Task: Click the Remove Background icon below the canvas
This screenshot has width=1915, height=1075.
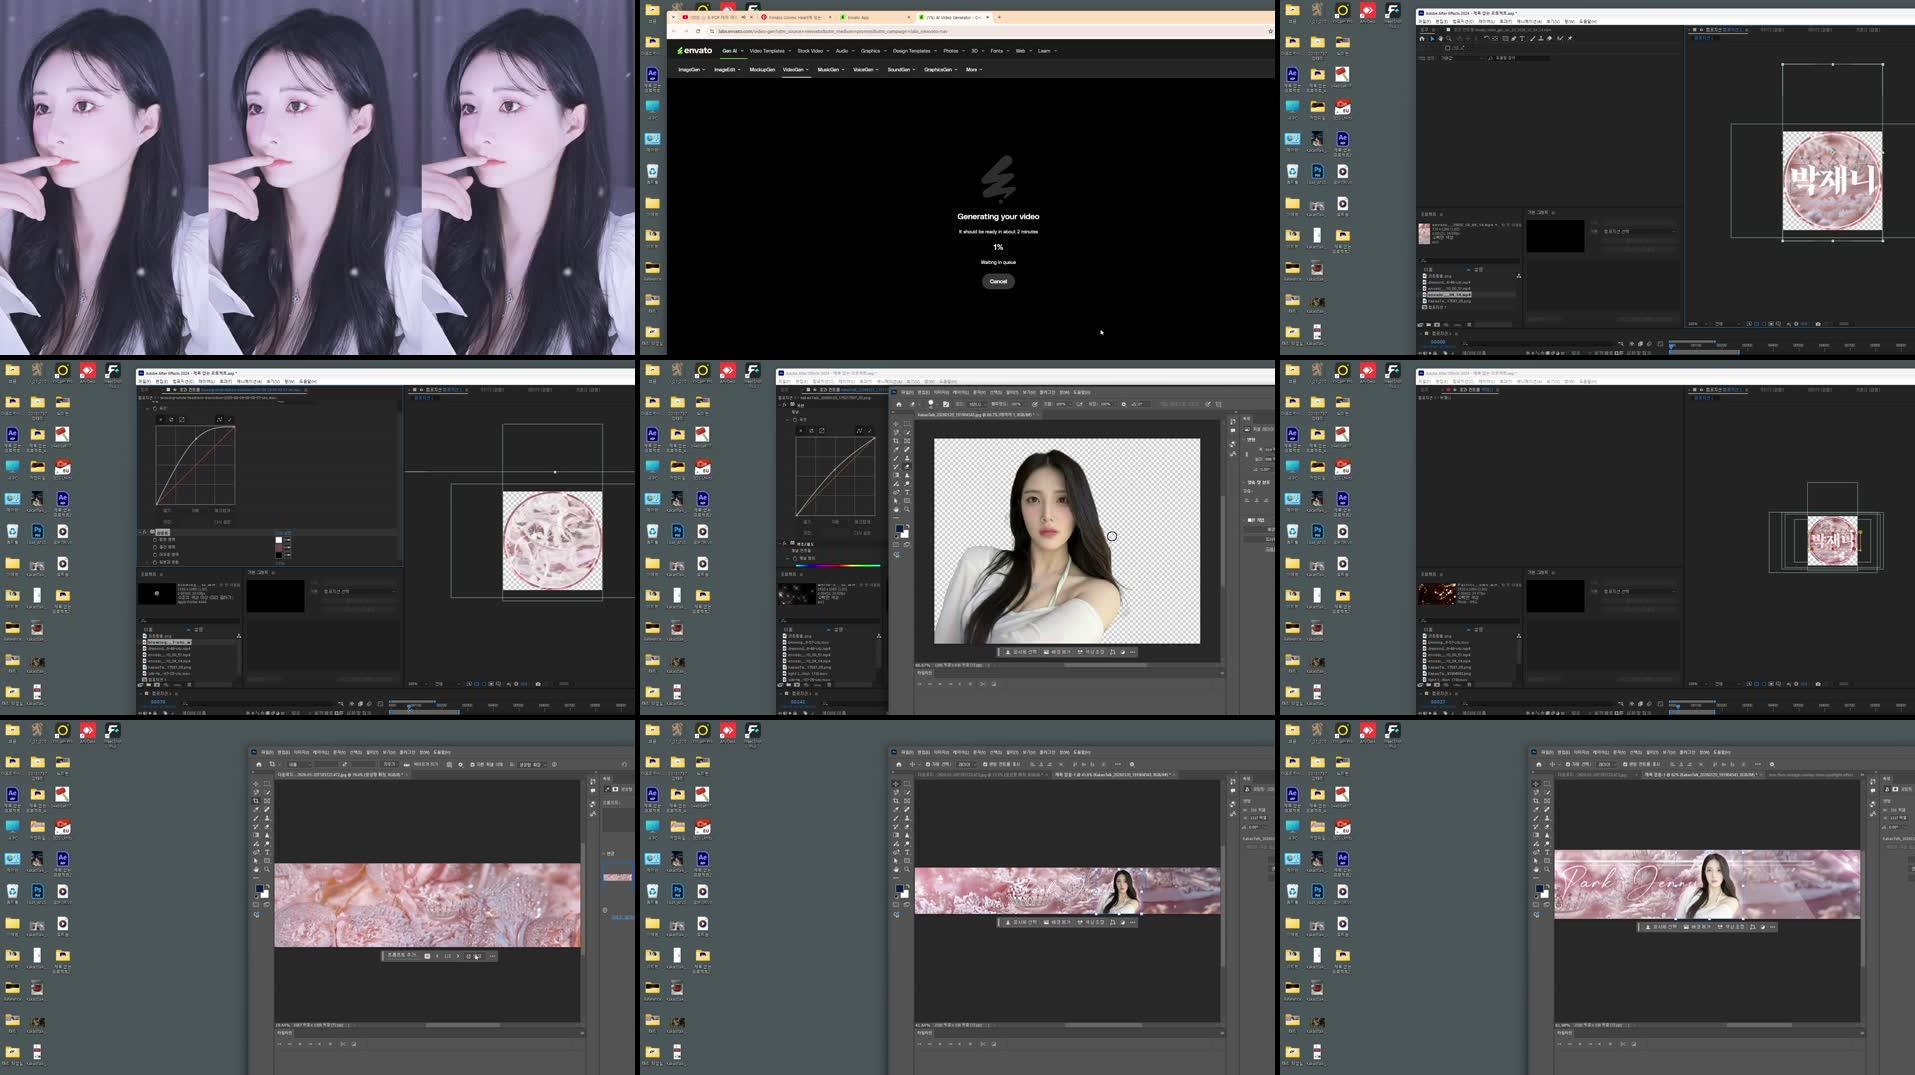Action: 1046,652
